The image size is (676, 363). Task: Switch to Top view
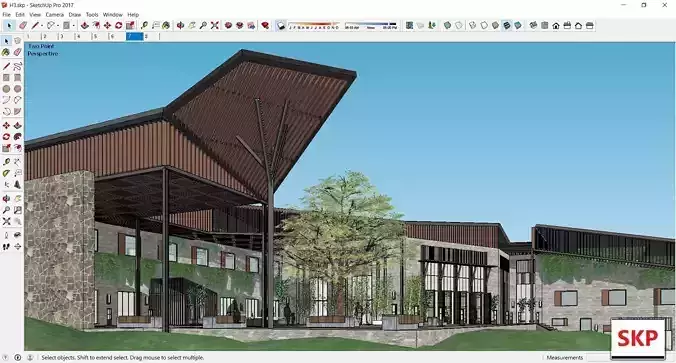coord(545,26)
